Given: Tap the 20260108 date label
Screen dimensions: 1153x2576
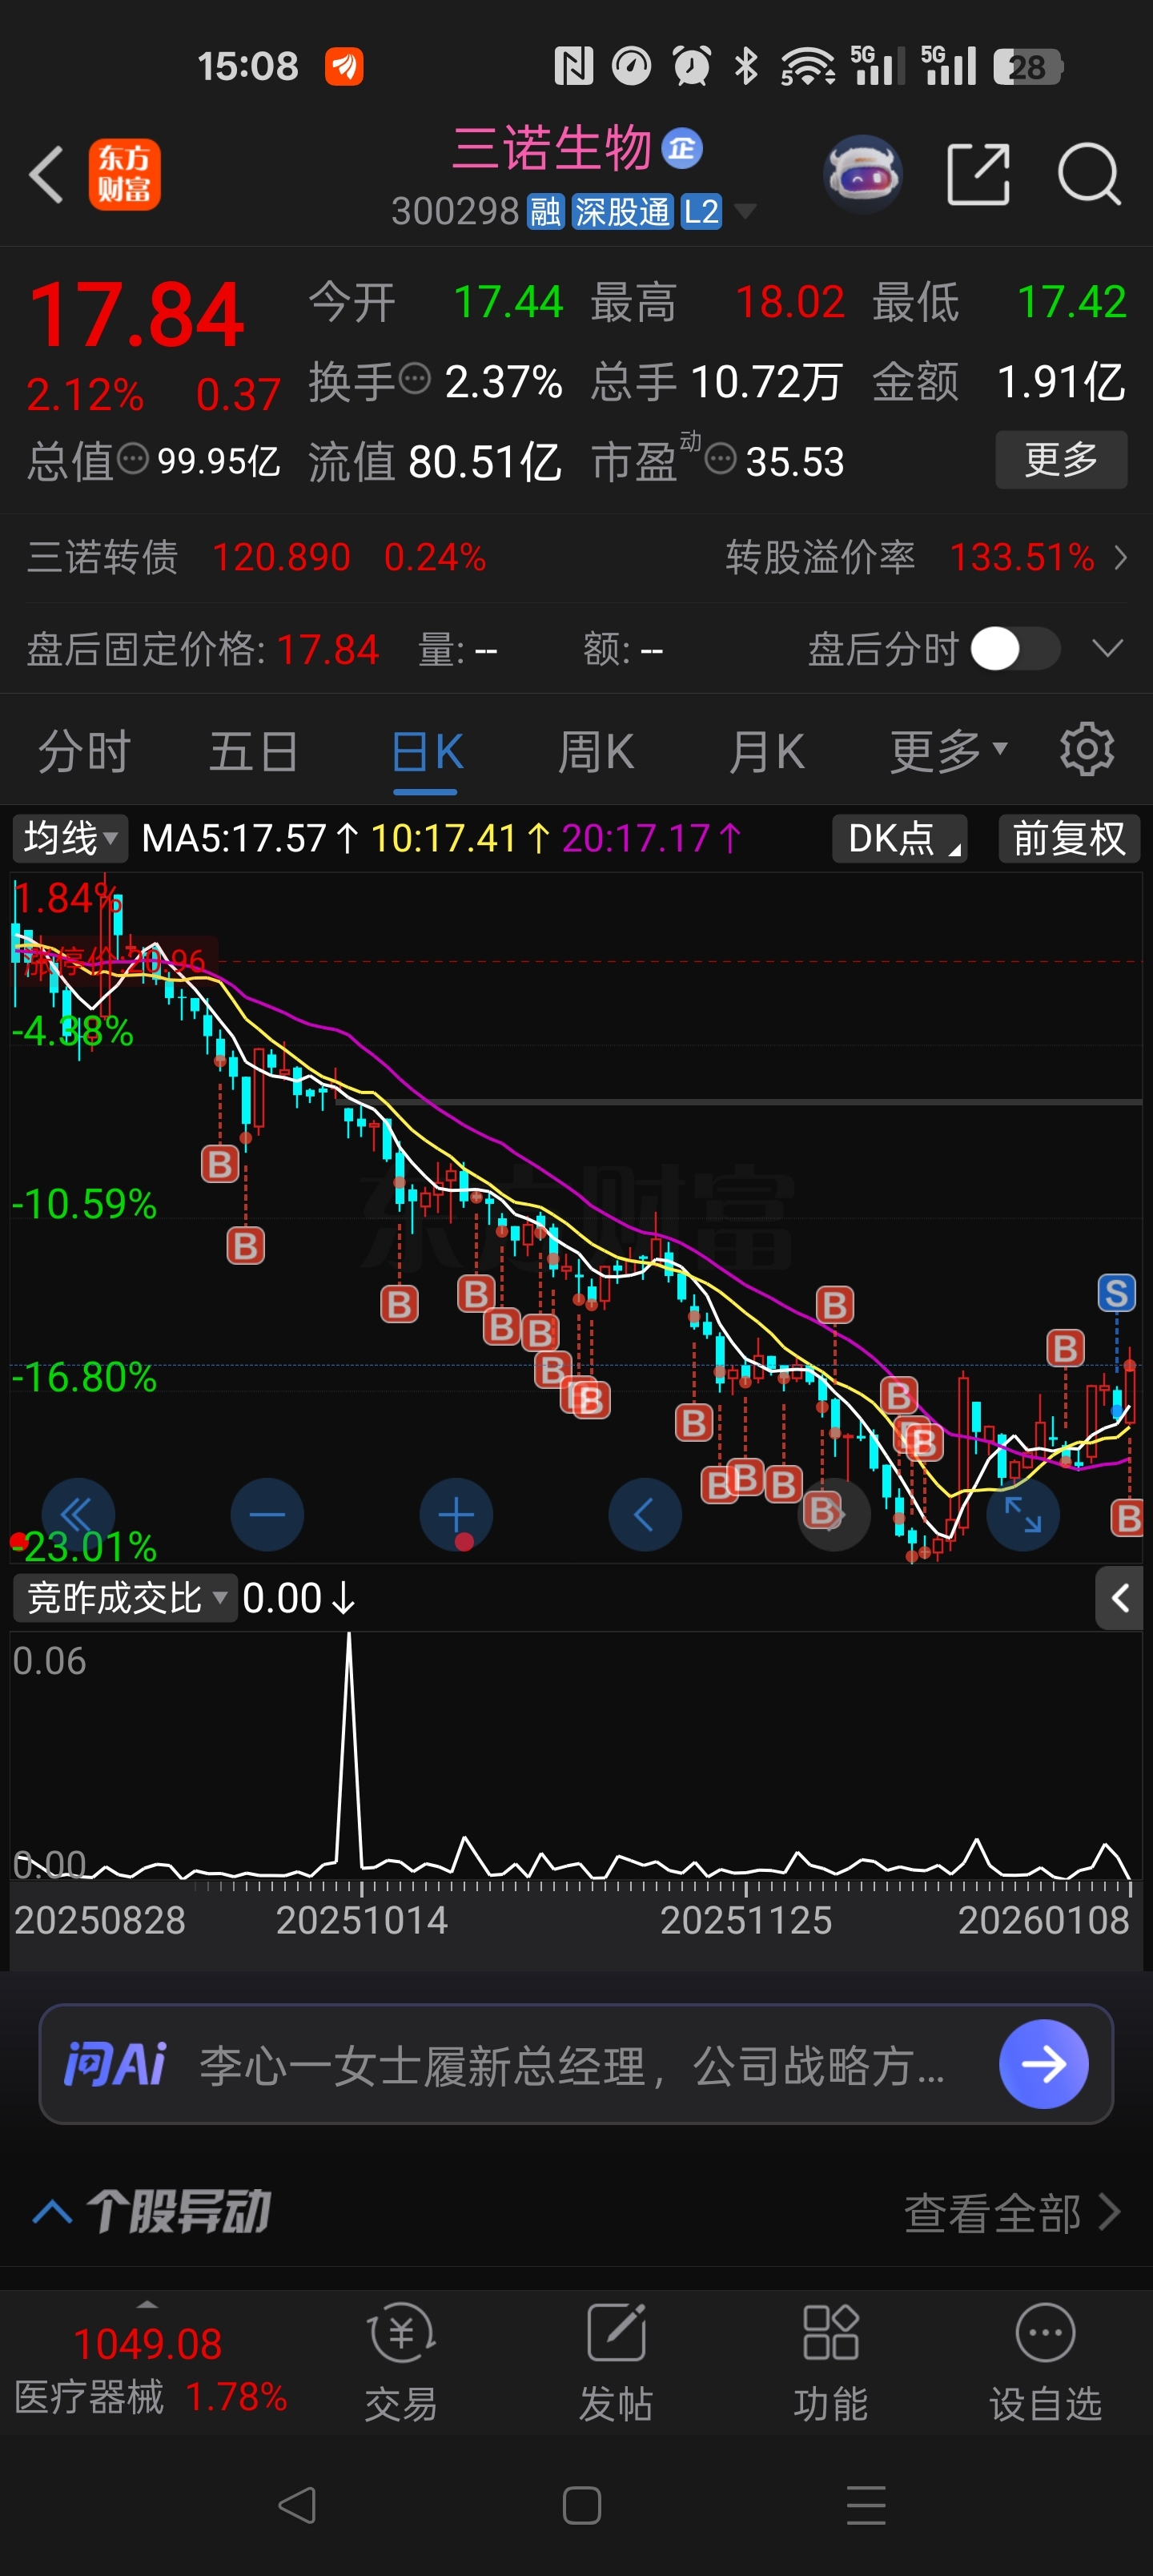Looking at the screenshot, I should pos(1043,1919).
